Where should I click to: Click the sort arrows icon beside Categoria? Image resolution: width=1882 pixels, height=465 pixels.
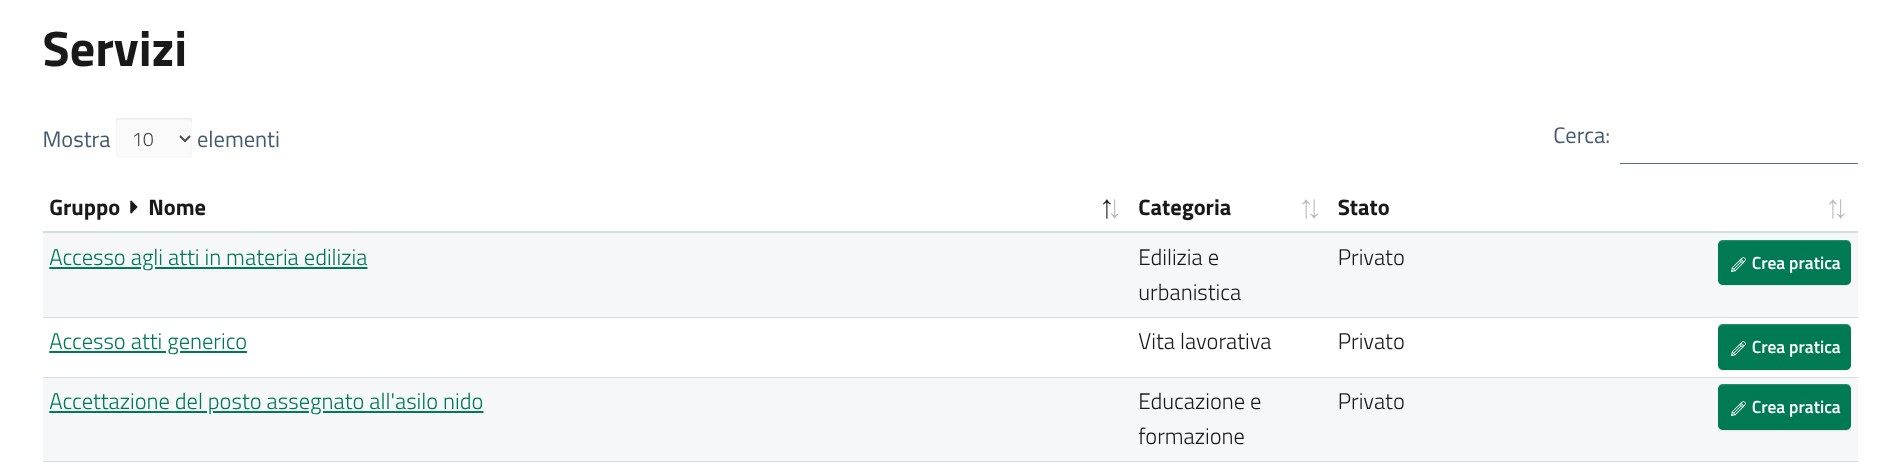coord(1310,209)
